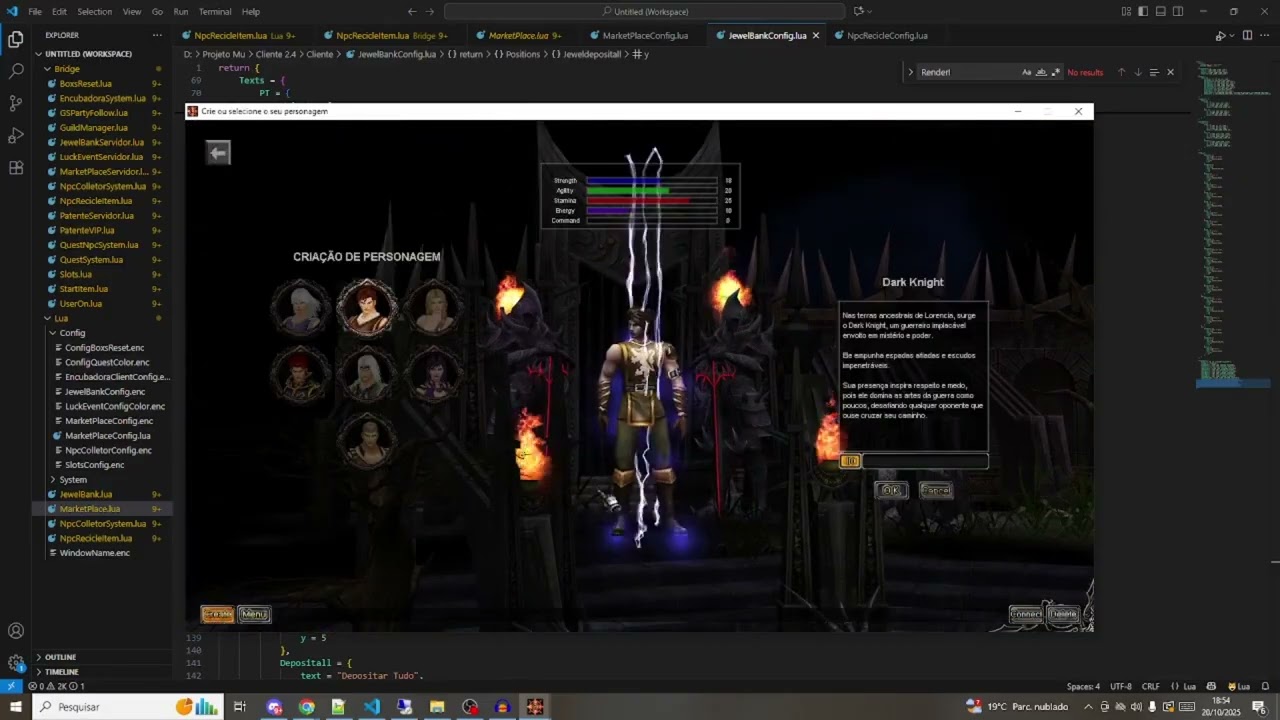Toggle Use Regular Expression in find widget
This screenshot has width=1280, height=720.
1055,72
